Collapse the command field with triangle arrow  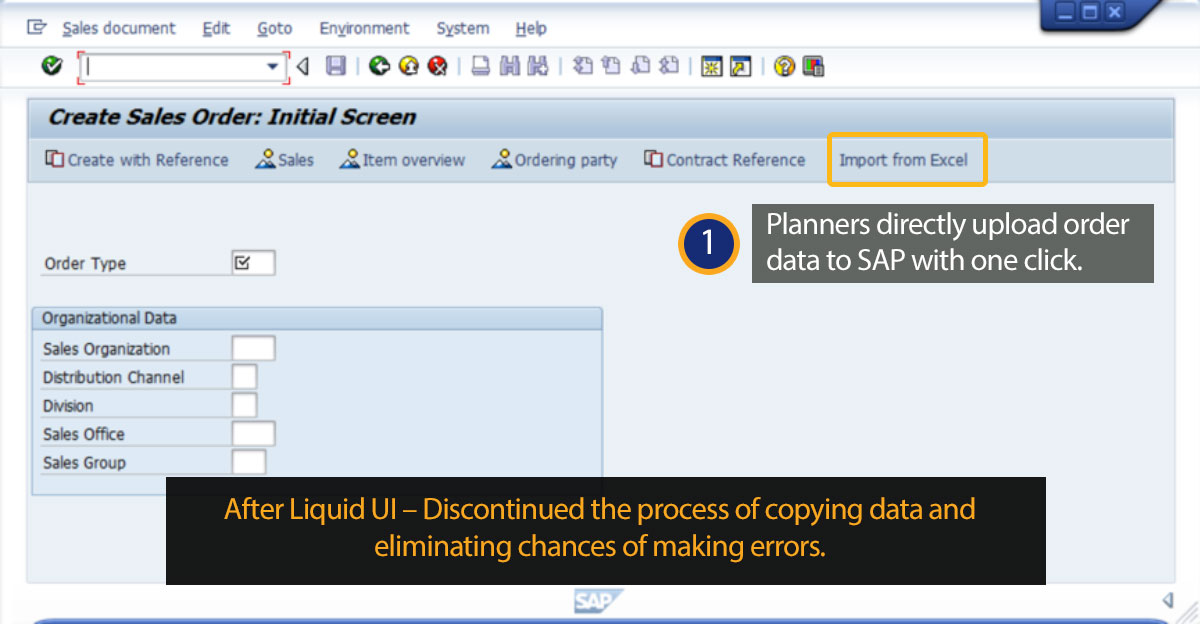pos(303,66)
